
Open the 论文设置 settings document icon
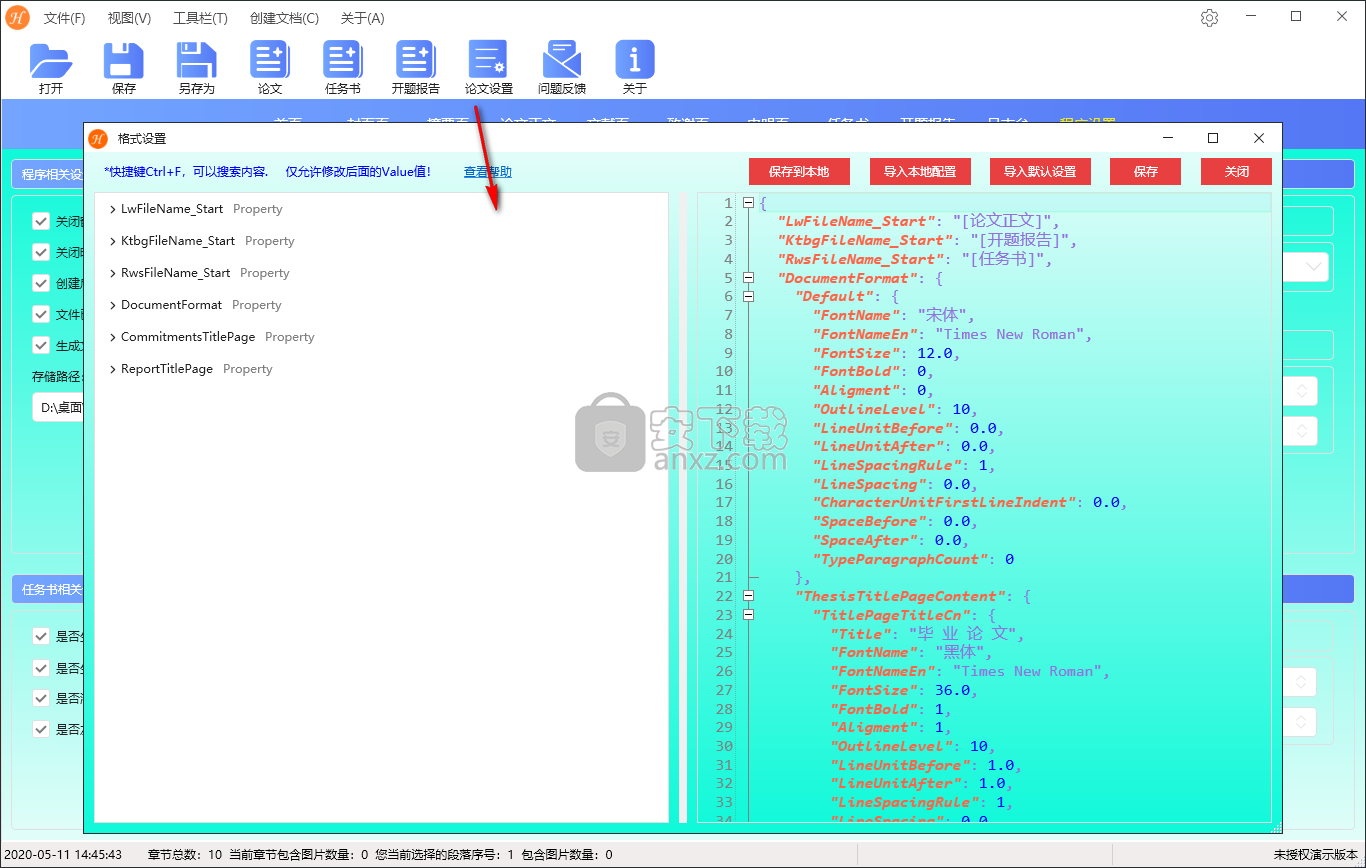(488, 60)
